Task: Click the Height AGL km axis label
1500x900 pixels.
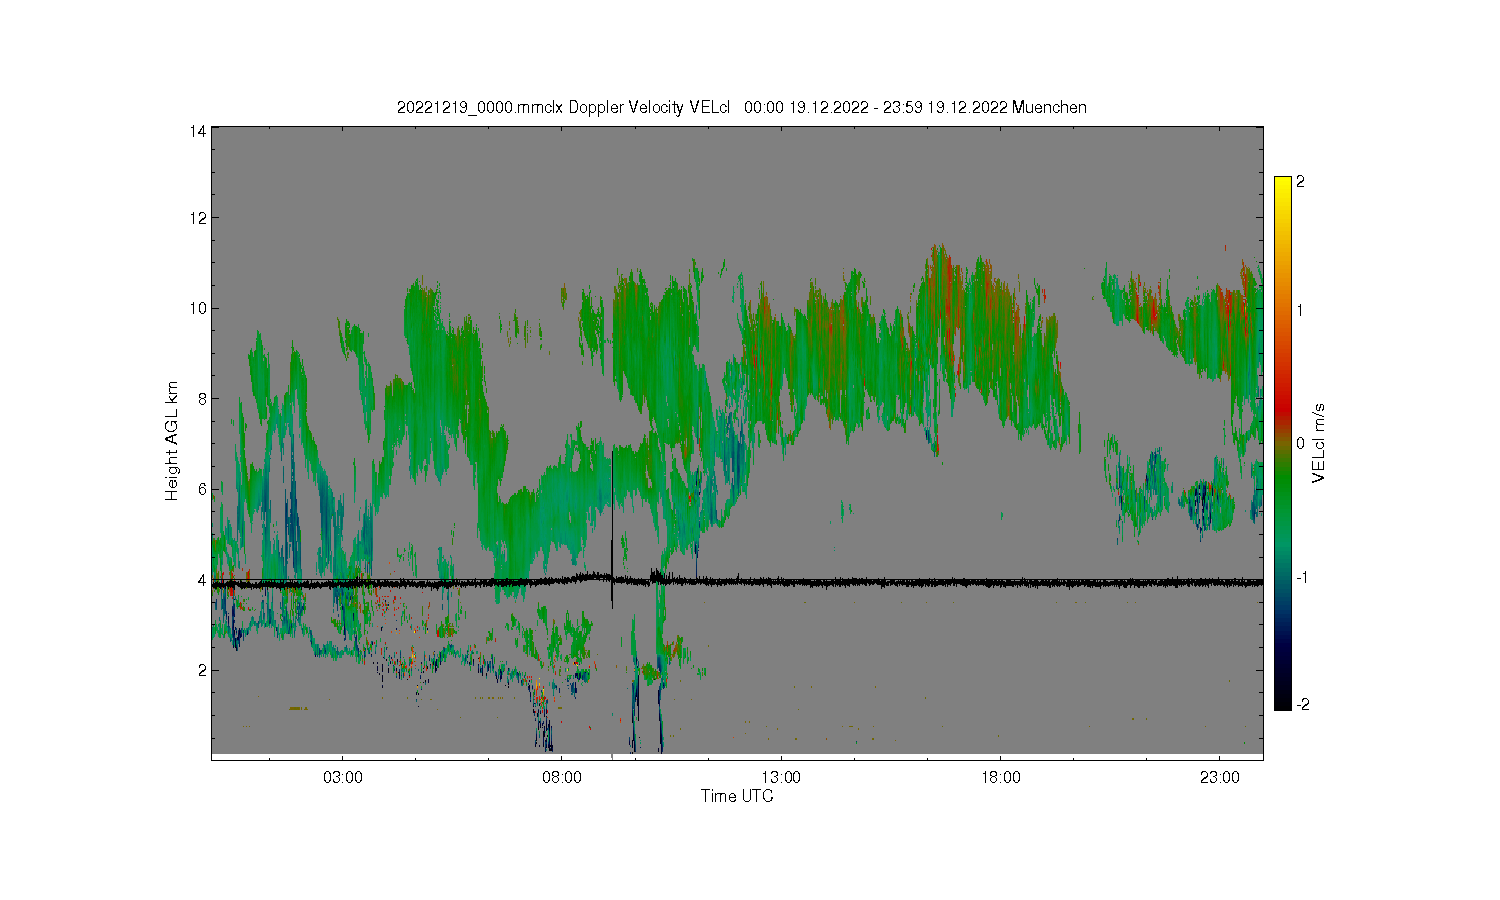Action: (x=172, y=441)
